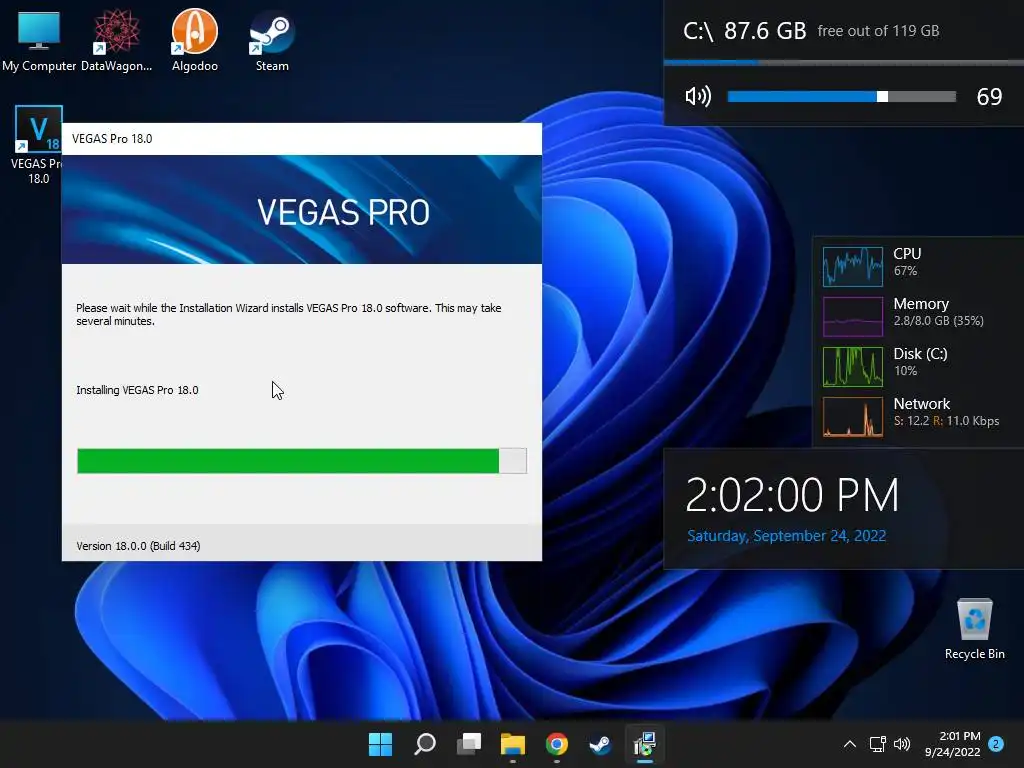This screenshot has height=768, width=1024.
Task: Click the Network activity graph
Action: click(852, 417)
